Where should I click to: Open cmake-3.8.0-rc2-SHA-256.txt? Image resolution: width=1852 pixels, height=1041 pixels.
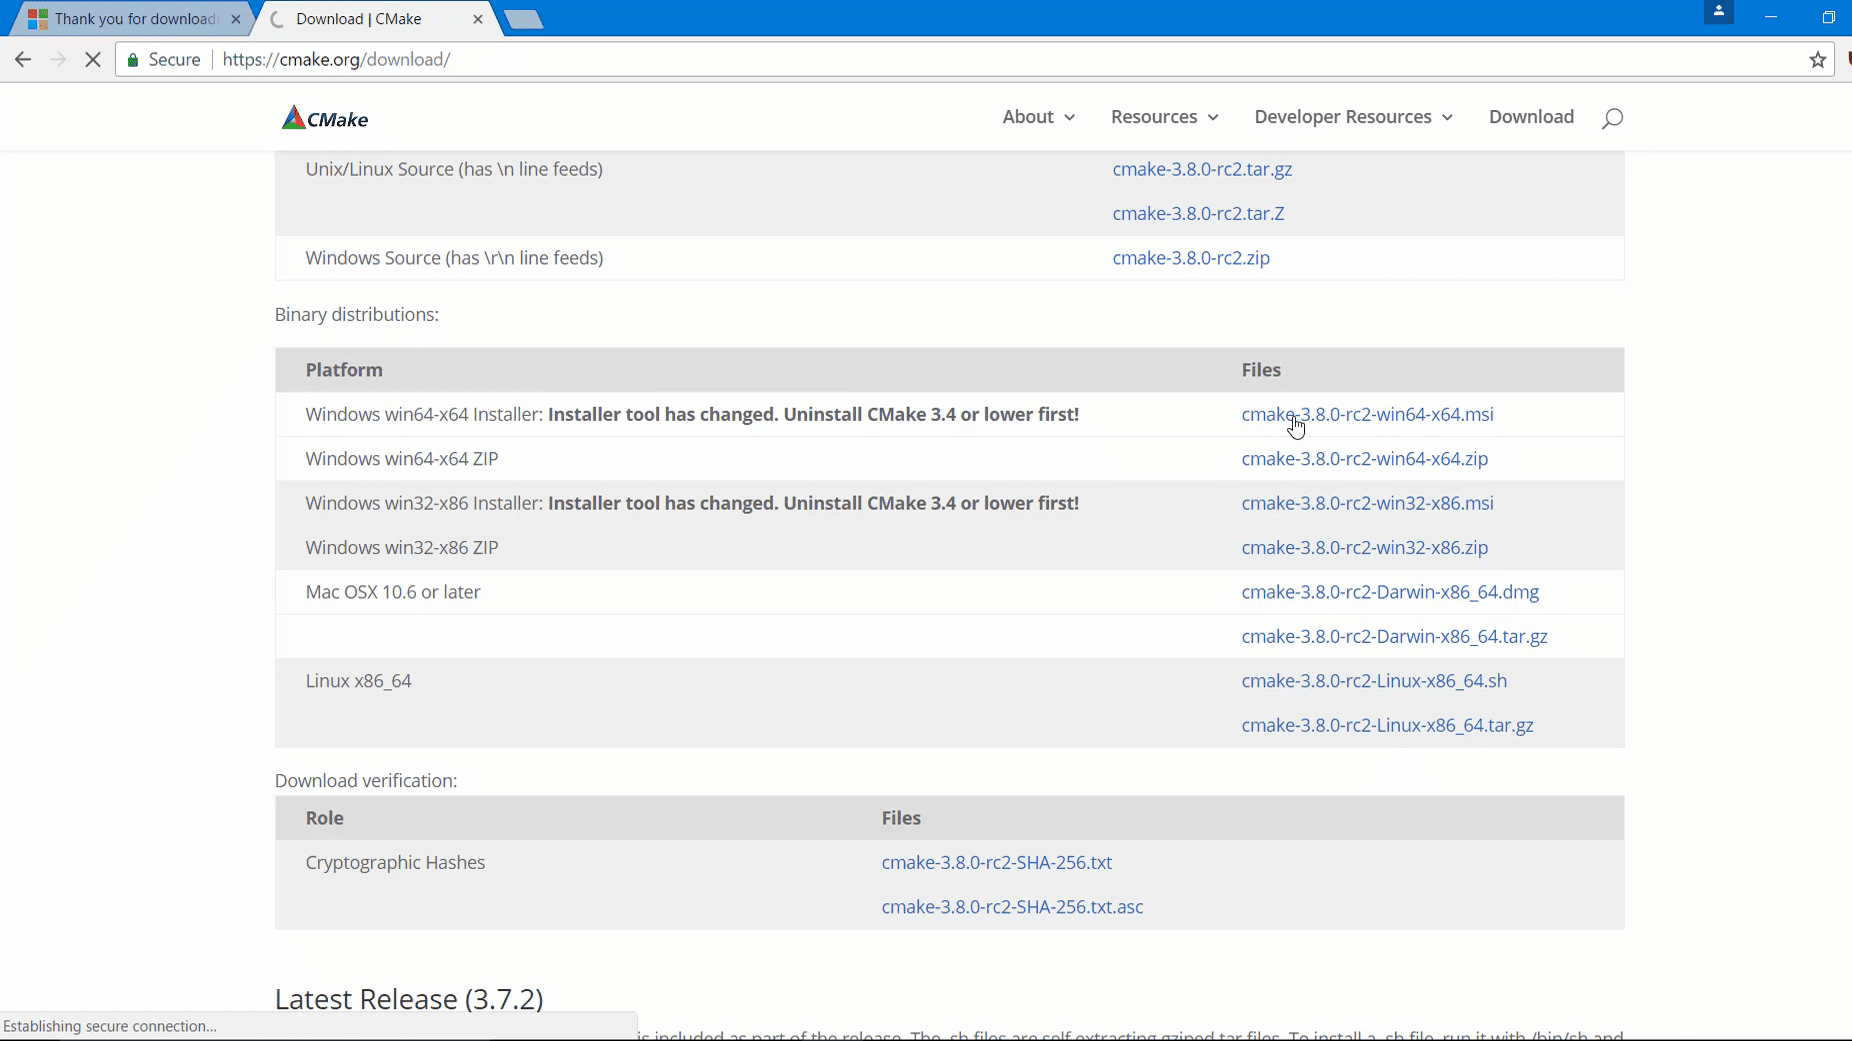point(996,863)
